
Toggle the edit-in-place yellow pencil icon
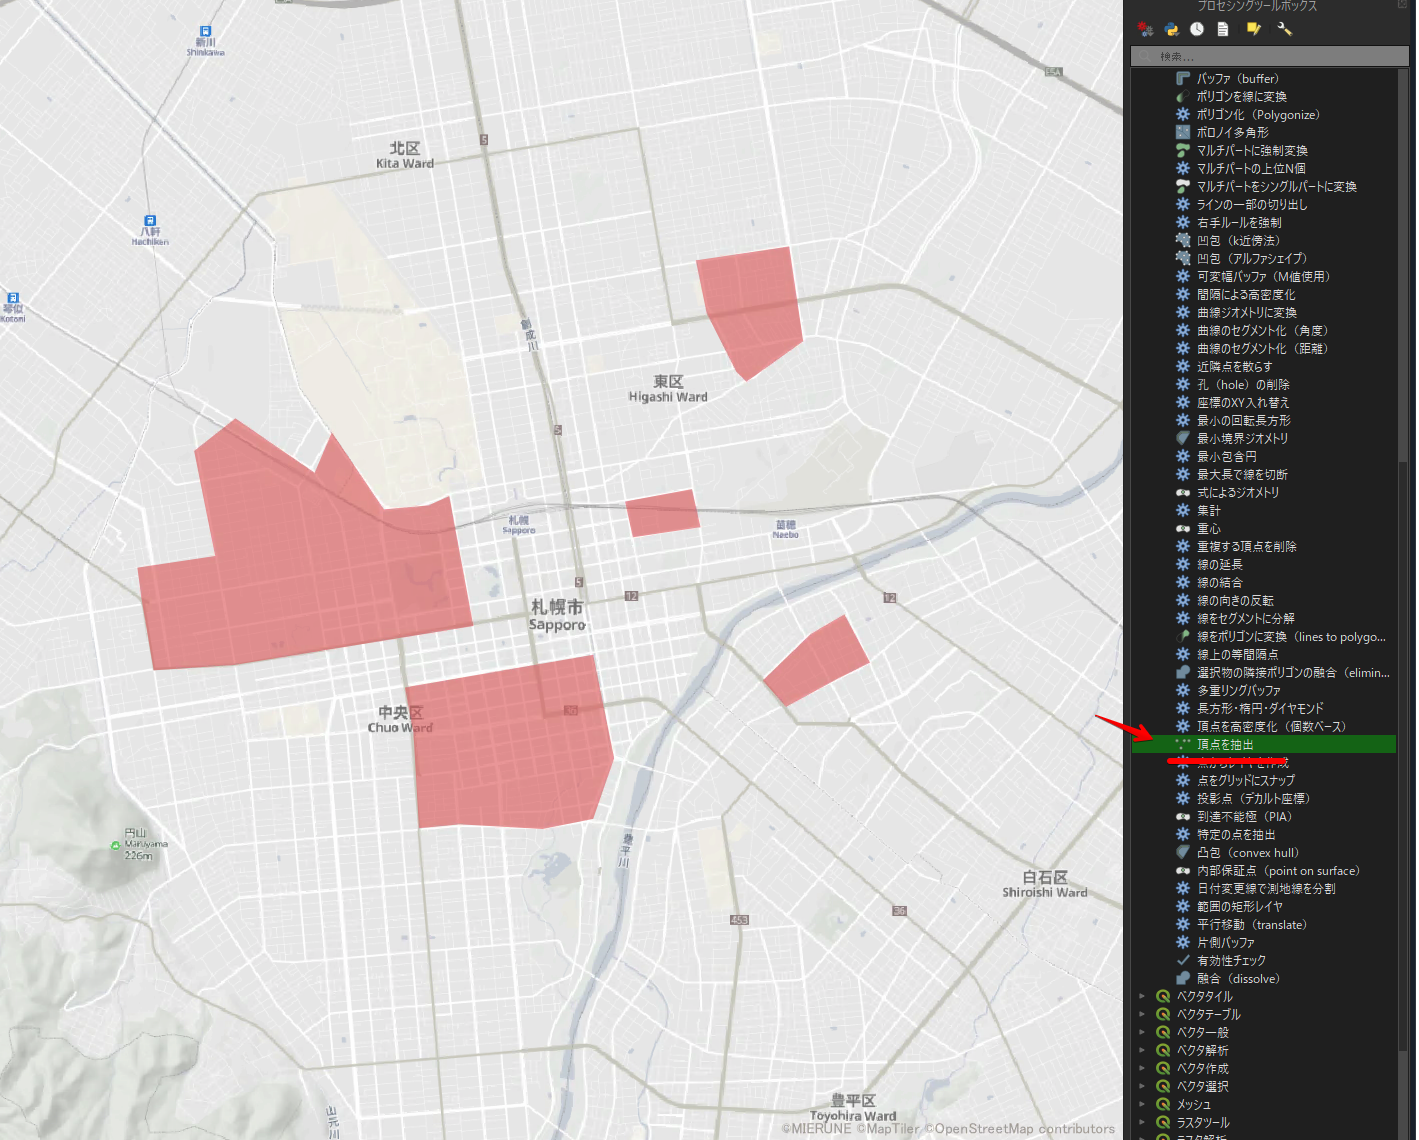pyautogui.click(x=1253, y=29)
